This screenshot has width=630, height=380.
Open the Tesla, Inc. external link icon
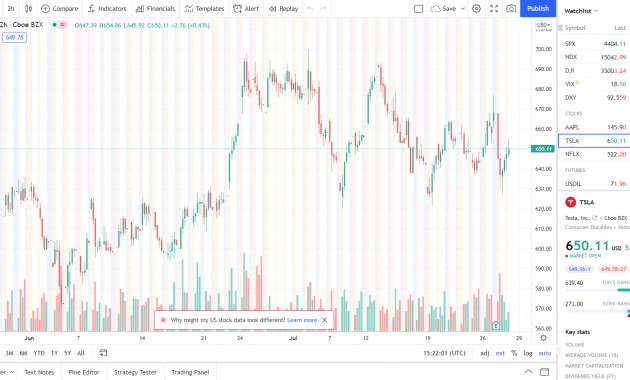pyautogui.click(x=595, y=218)
